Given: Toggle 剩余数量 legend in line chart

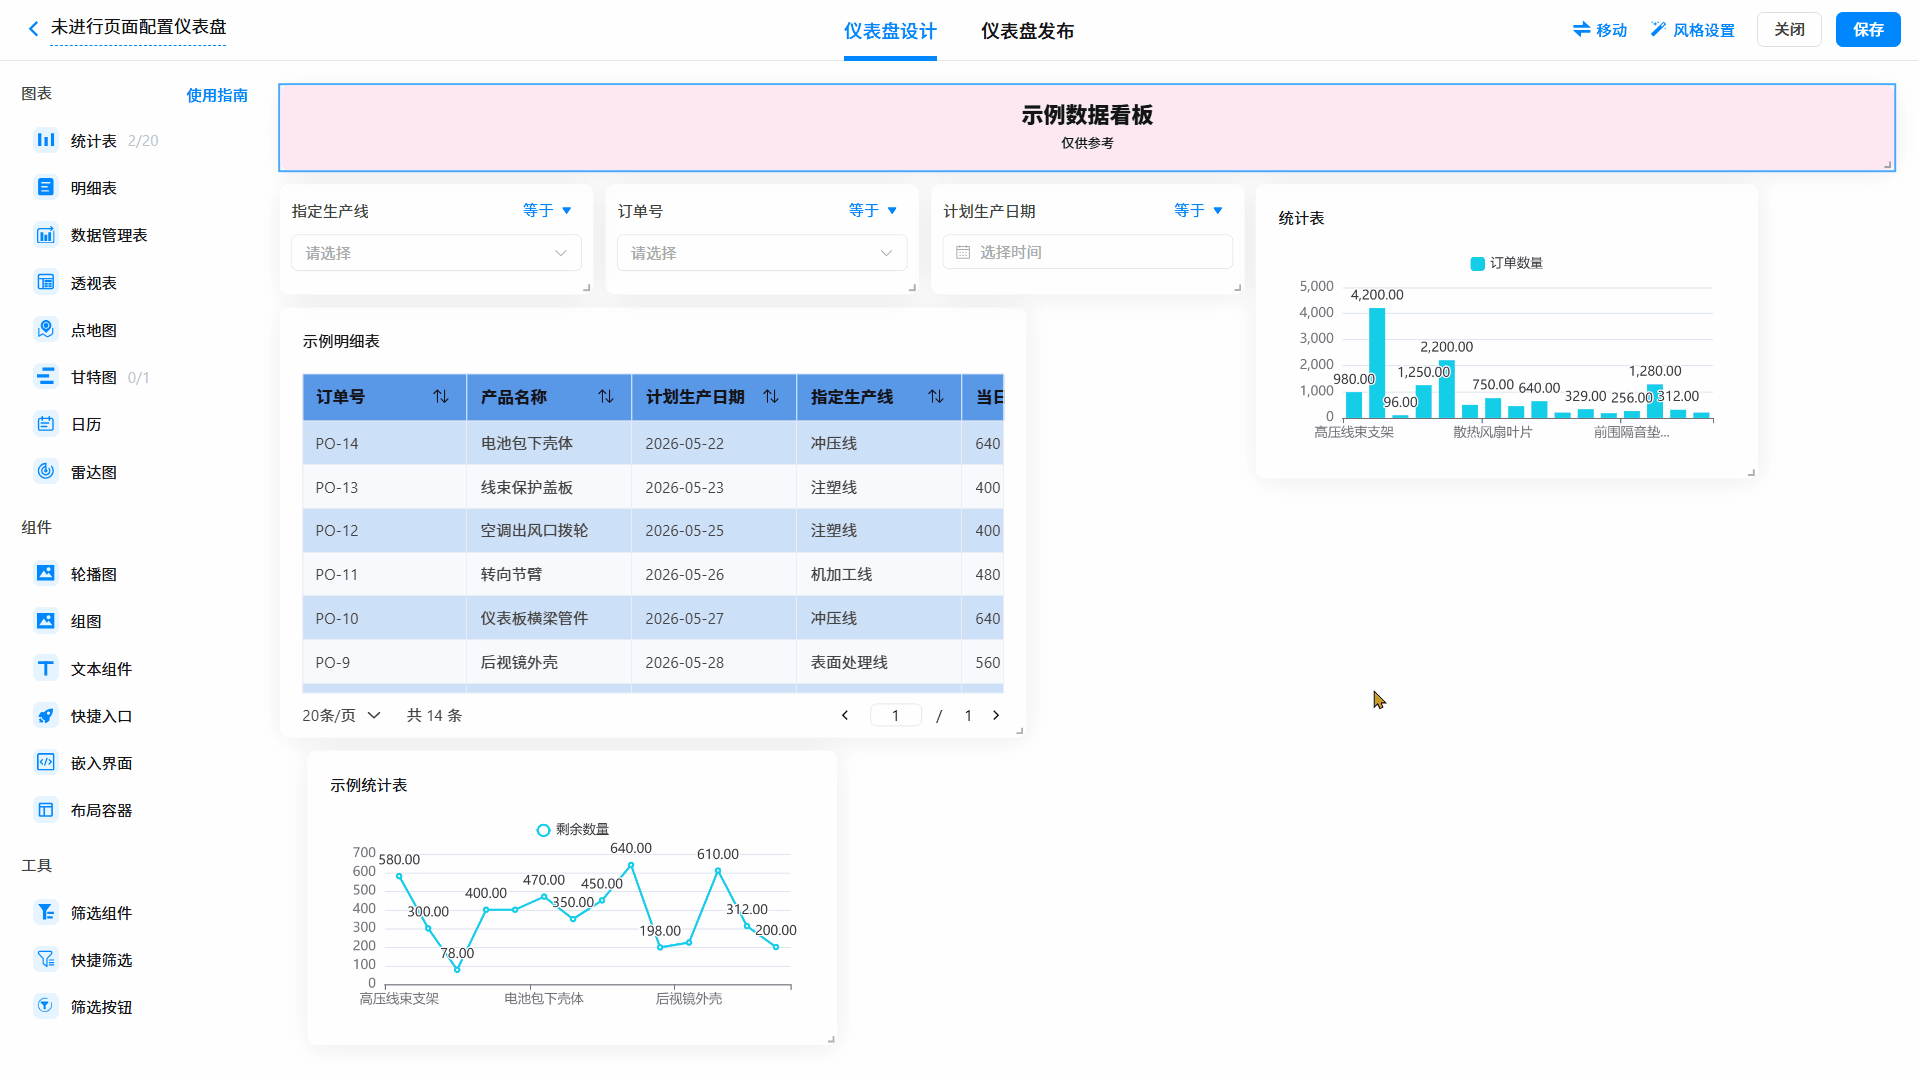Looking at the screenshot, I should pyautogui.click(x=572, y=829).
